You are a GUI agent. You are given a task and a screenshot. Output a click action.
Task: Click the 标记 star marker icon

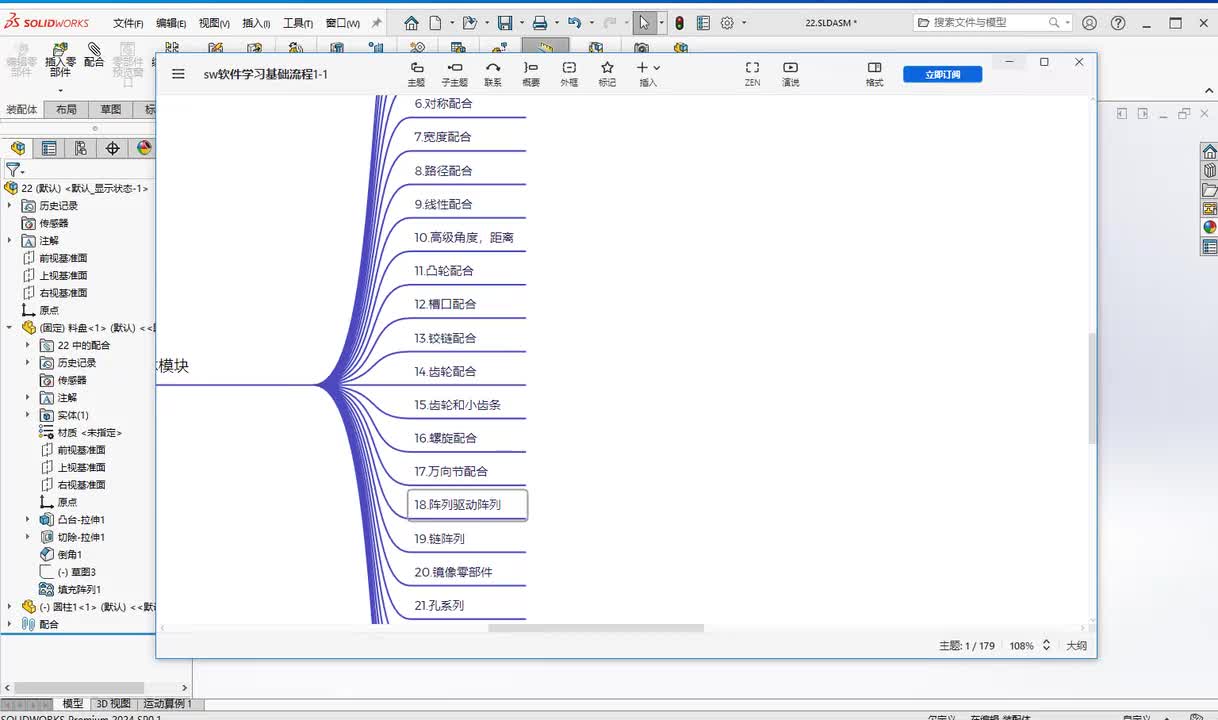[x=607, y=73]
